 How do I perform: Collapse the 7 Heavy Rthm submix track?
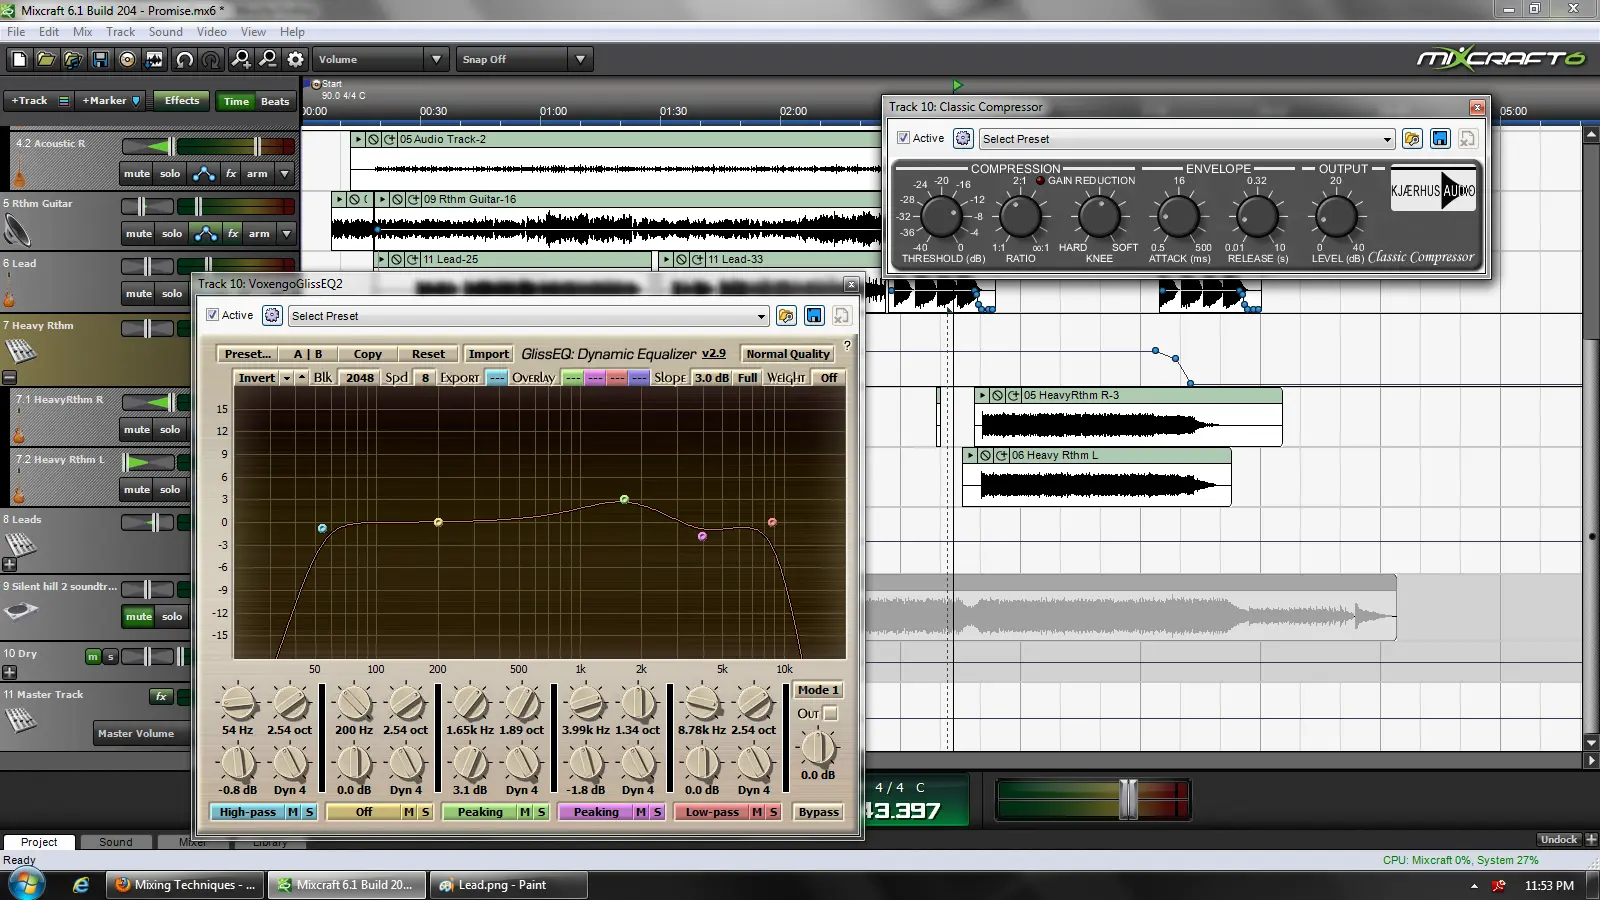[9, 378]
